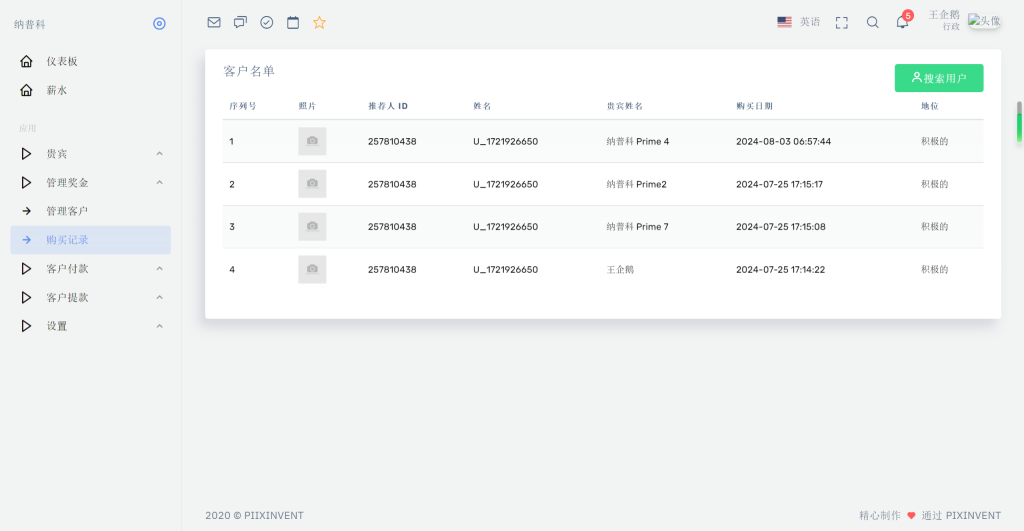1024x531 pixels.
Task: Click the green 搜索用户 button
Action: click(938, 78)
